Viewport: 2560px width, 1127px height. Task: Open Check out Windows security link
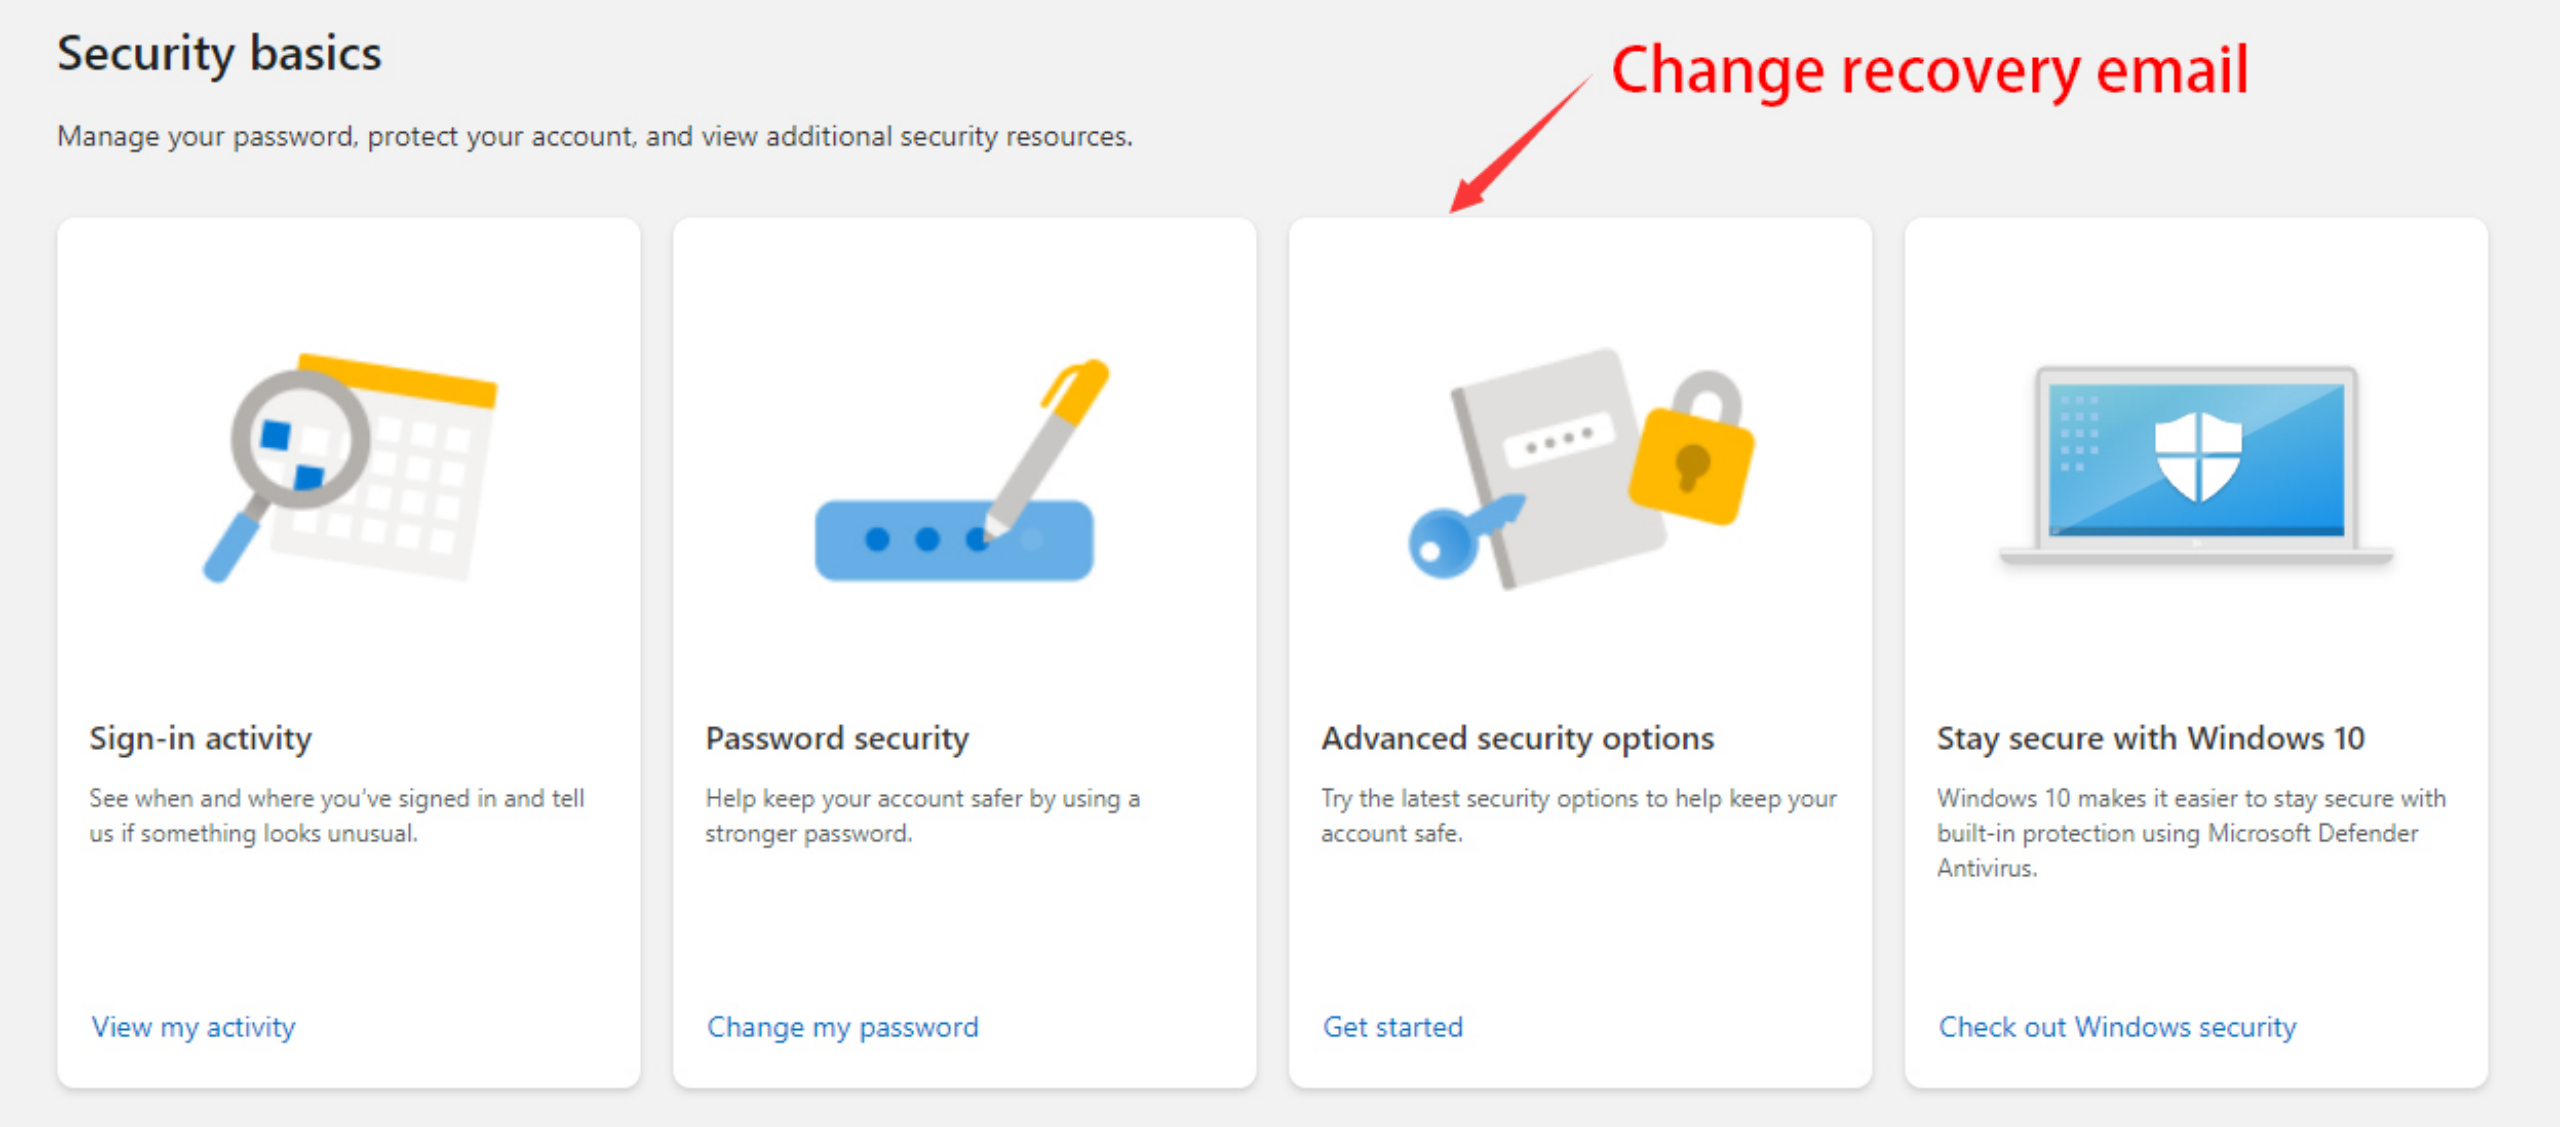coord(2117,1027)
